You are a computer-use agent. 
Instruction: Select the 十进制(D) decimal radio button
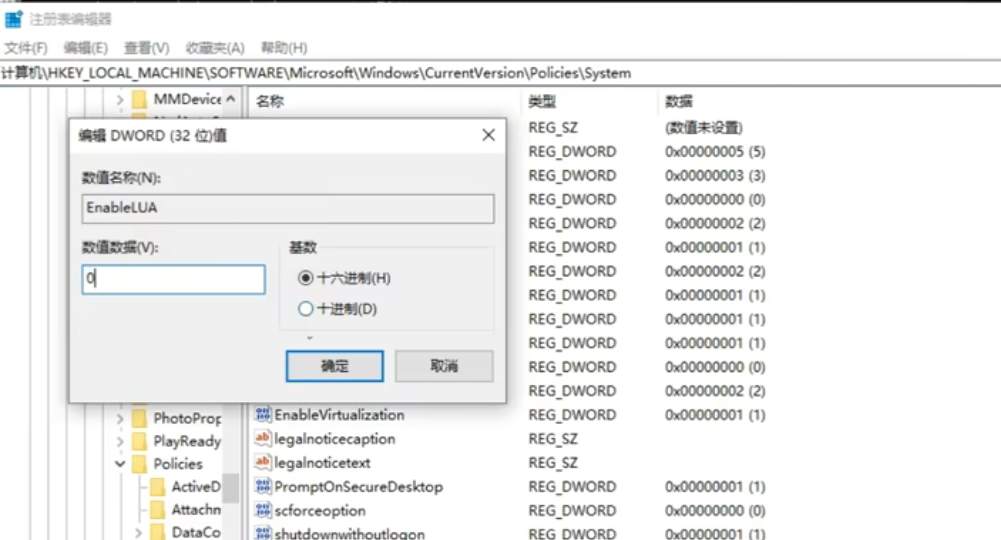click(306, 310)
